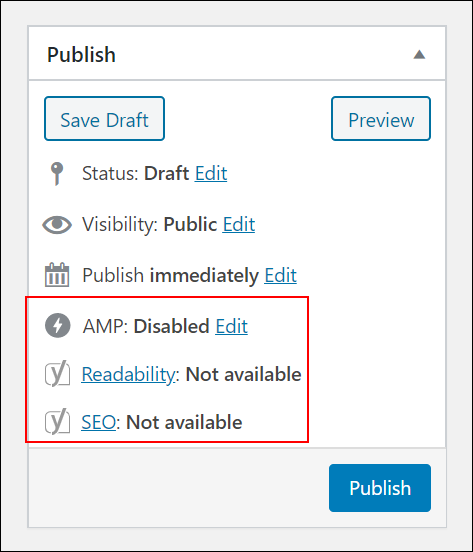The width and height of the screenshot is (473, 552).
Task: Edit the post Status
Action: pyautogui.click(x=211, y=173)
